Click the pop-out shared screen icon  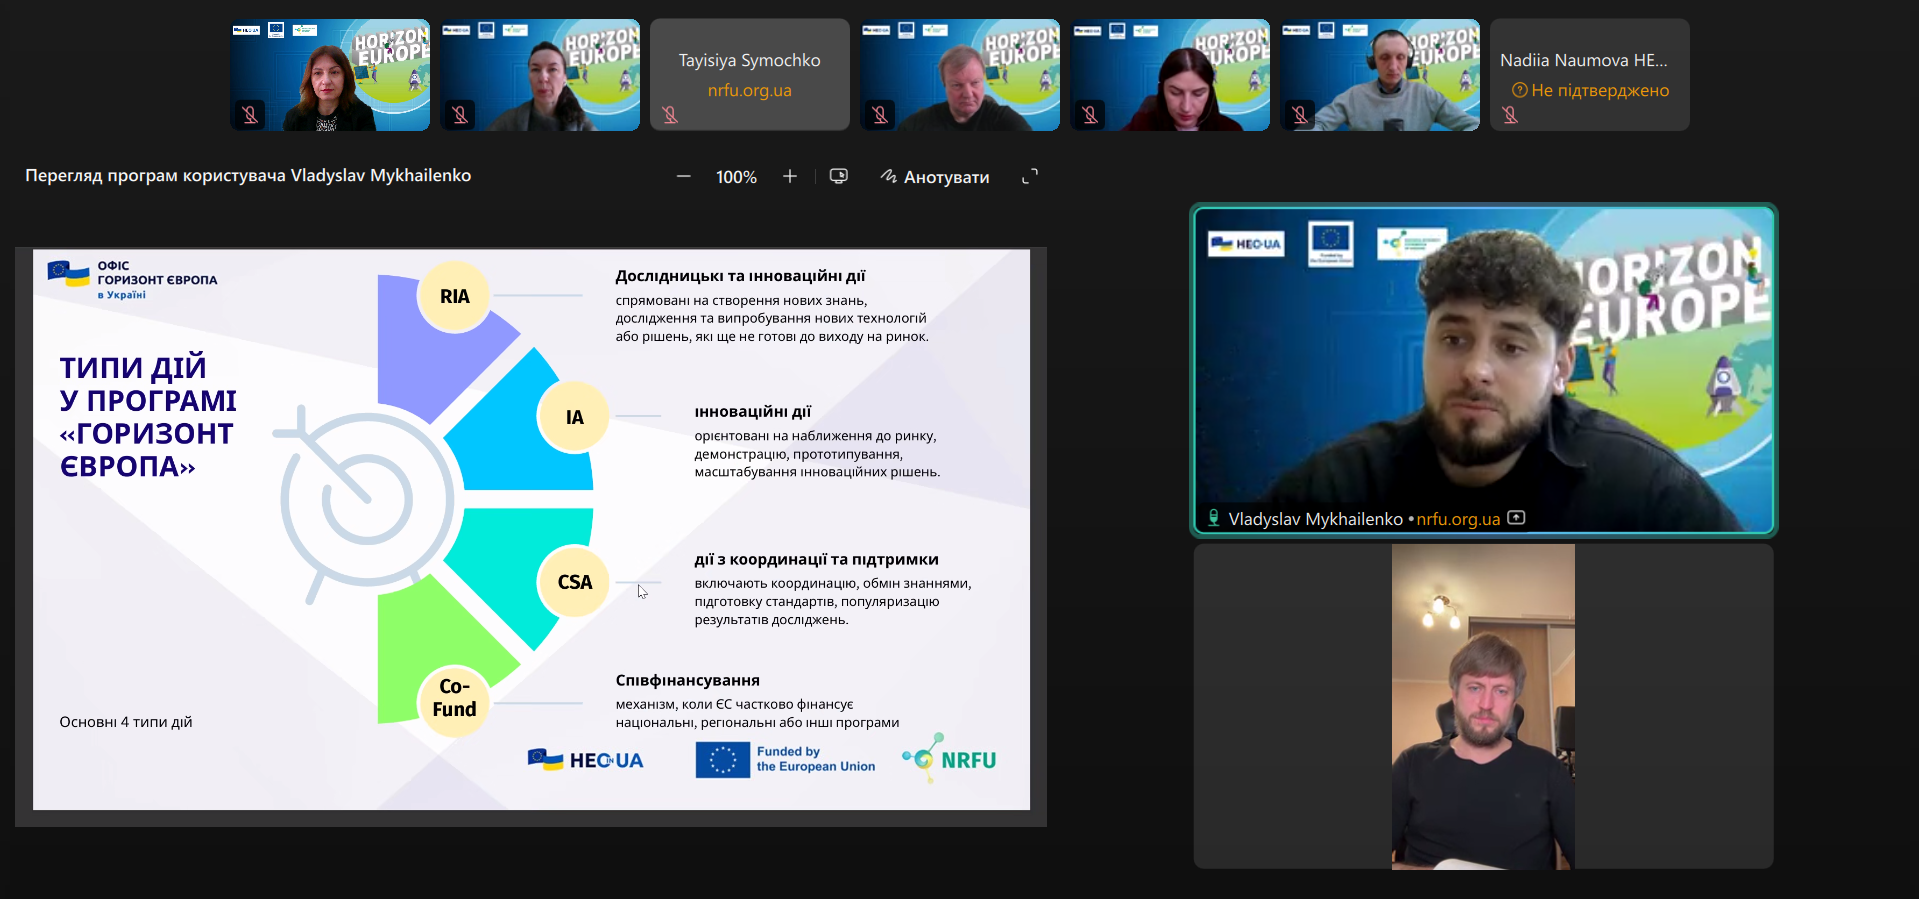[x=839, y=177]
